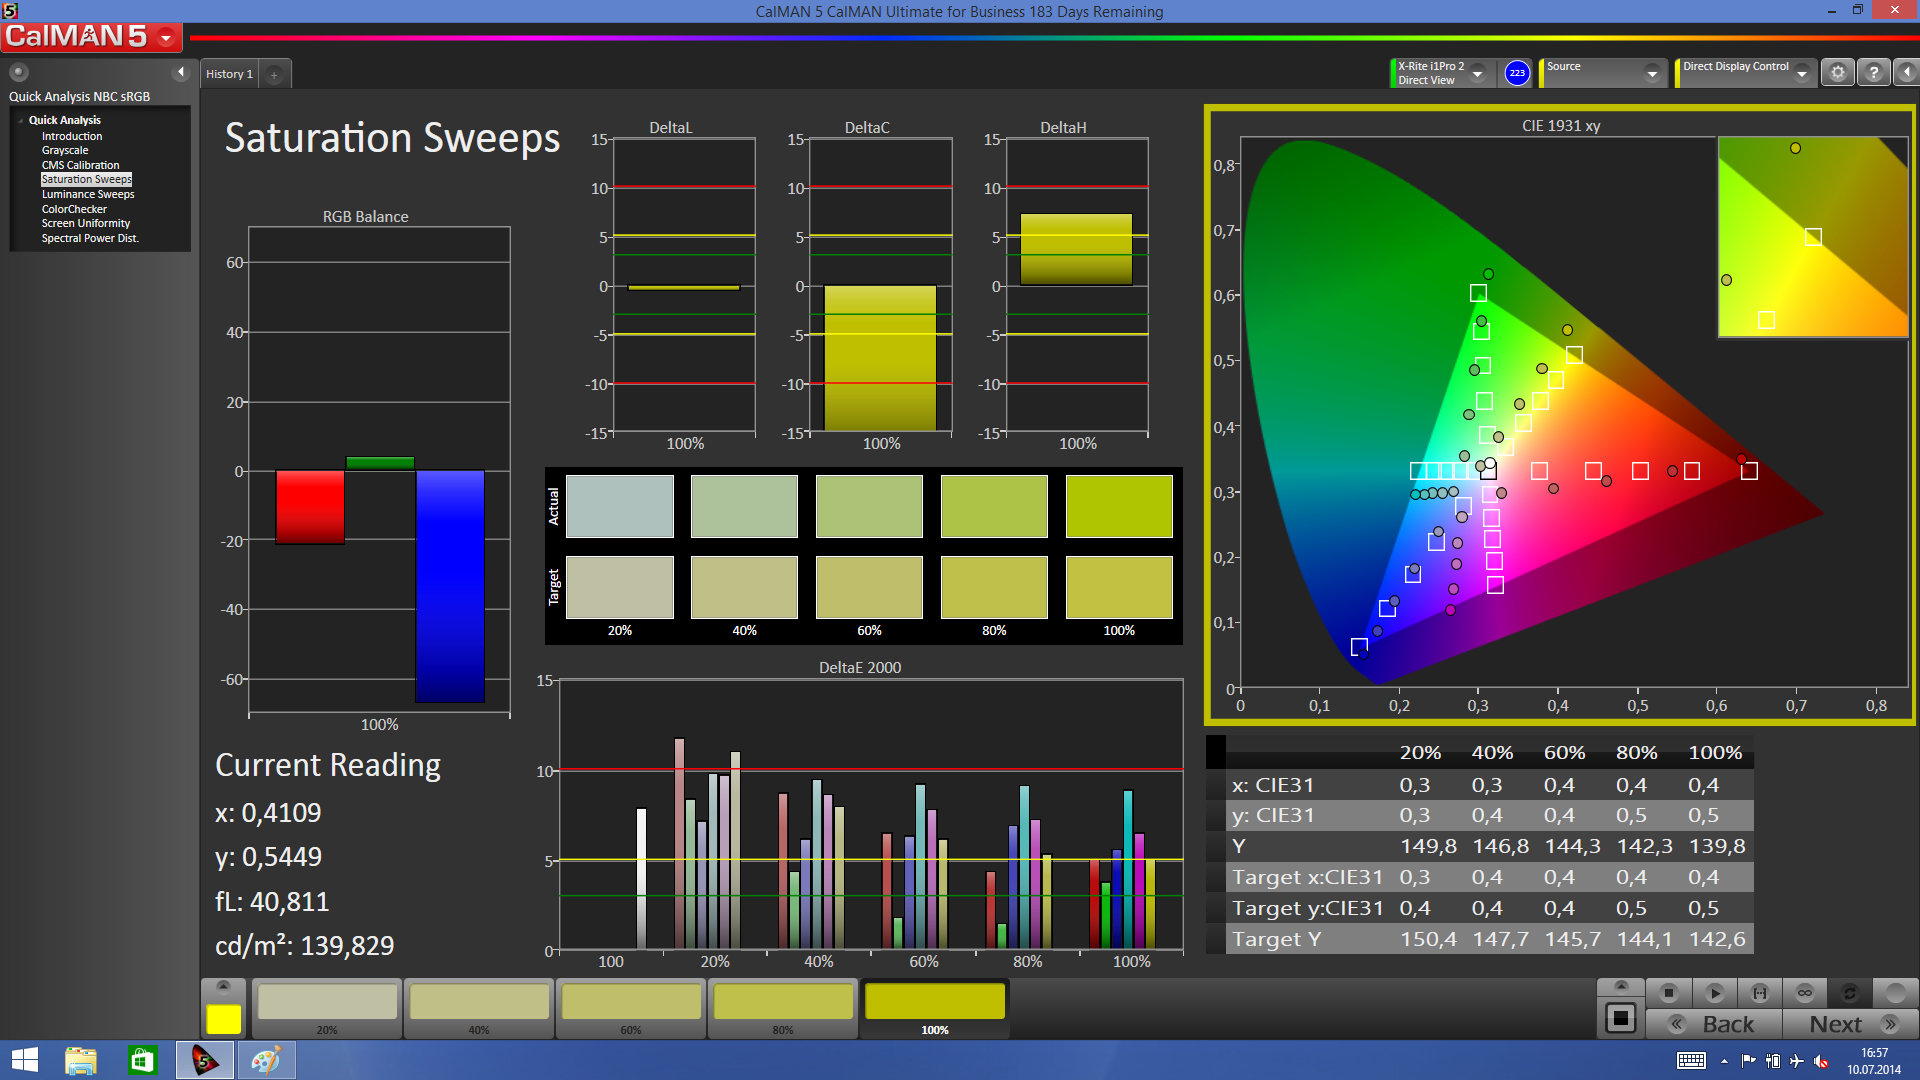
Task: Click the bracketed single read icon
Action: tap(1760, 993)
